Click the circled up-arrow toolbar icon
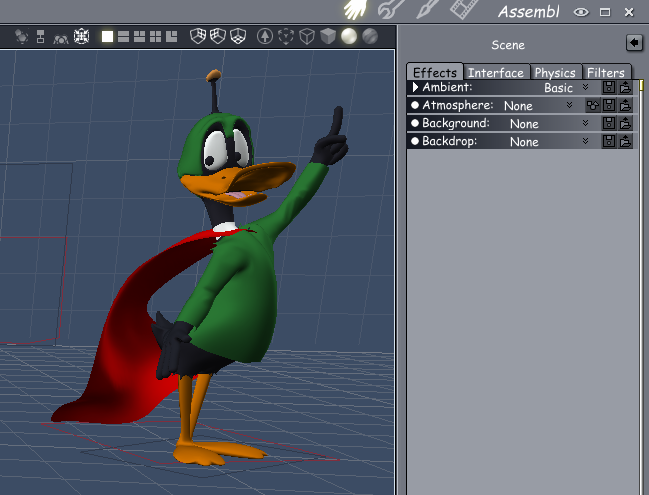This screenshot has height=495, width=649. pyautogui.click(x=265, y=36)
